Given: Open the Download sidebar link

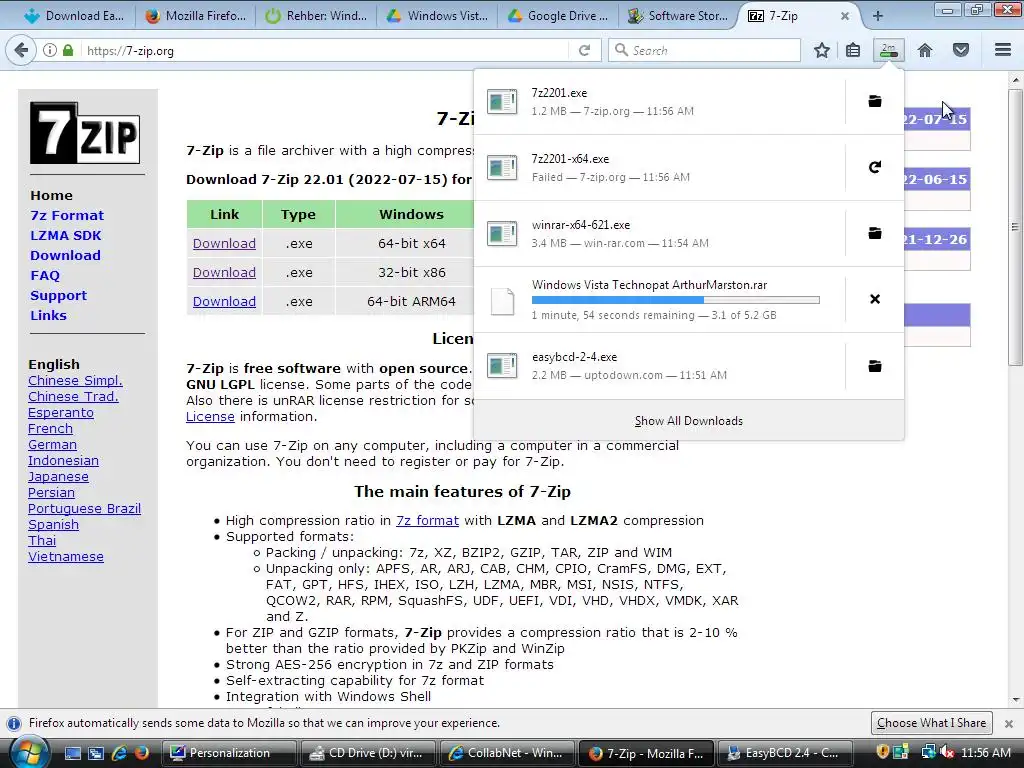Looking at the screenshot, I should click(x=65, y=255).
